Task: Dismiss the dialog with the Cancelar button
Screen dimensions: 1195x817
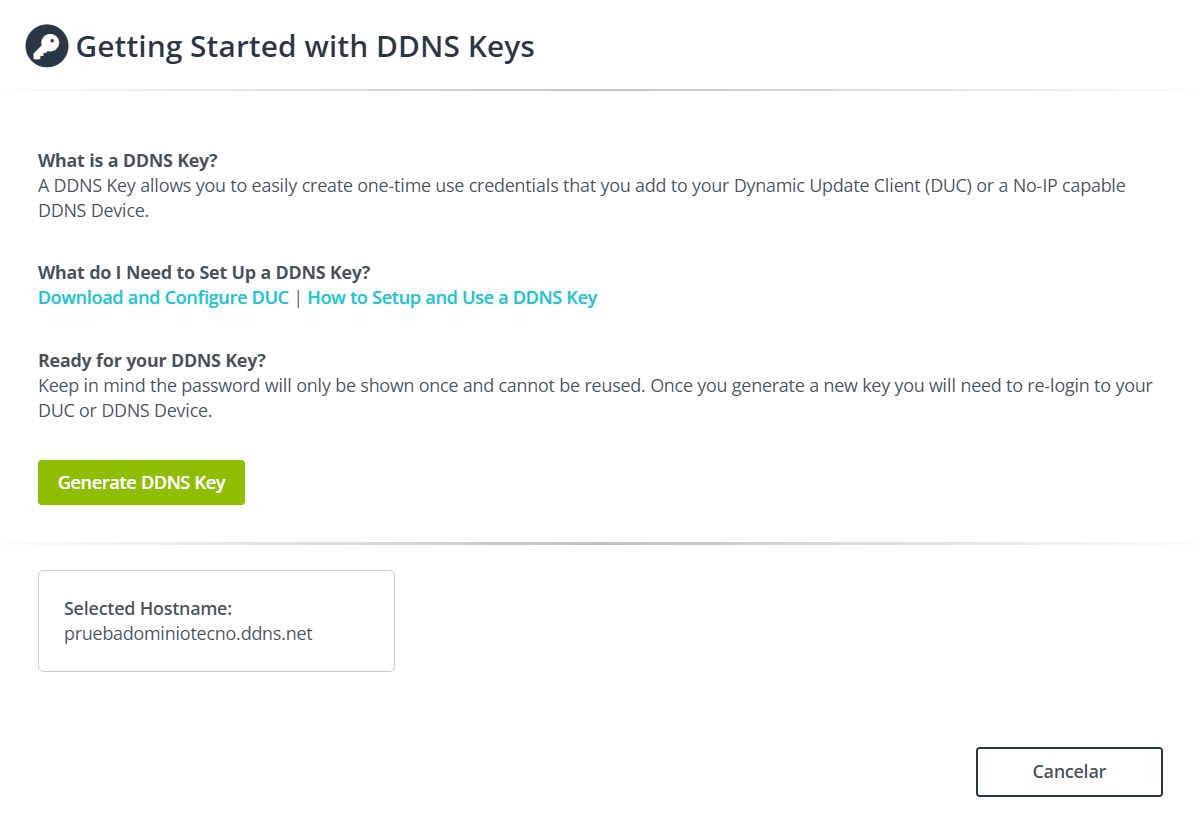Action: click(1068, 771)
